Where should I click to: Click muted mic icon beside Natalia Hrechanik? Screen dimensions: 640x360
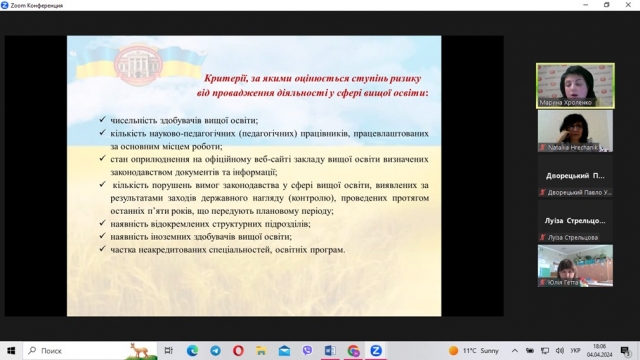[x=542, y=147]
